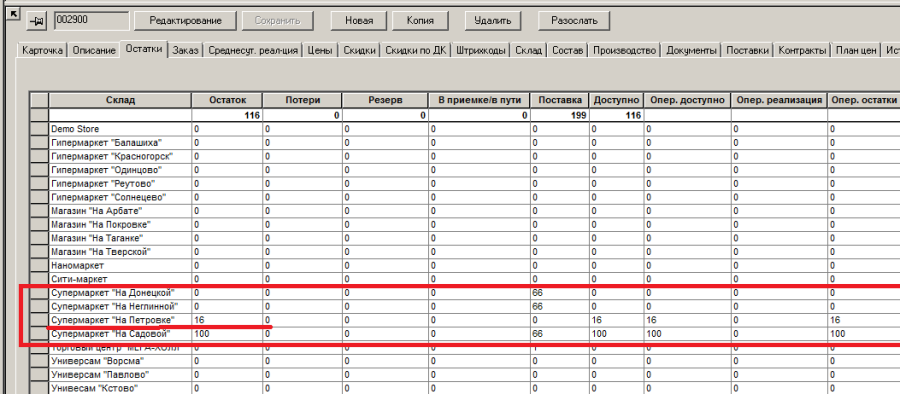The height and width of the screenshot is (394, 900).
Task: Open the Склад tab
Action: [x=528, y=51]
